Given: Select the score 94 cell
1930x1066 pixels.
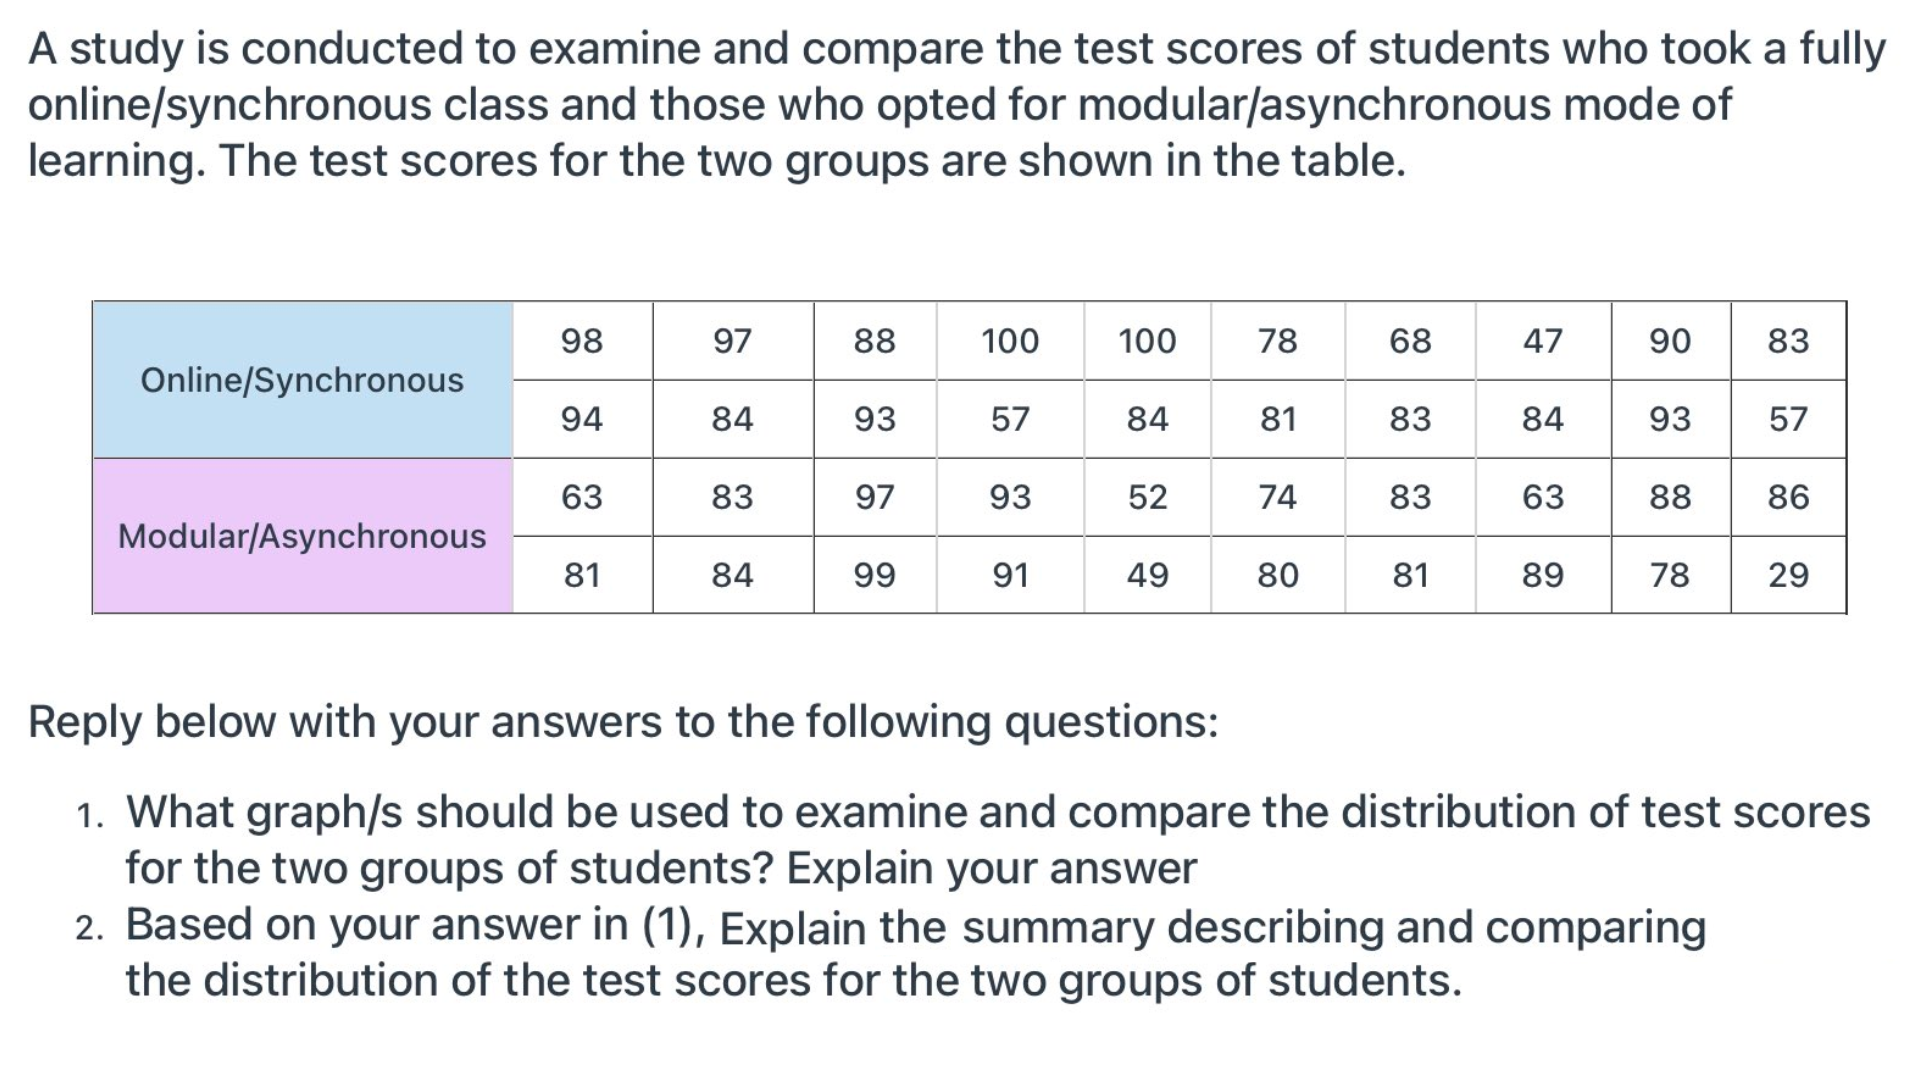Looking at the screenshot, I should 582,419.
